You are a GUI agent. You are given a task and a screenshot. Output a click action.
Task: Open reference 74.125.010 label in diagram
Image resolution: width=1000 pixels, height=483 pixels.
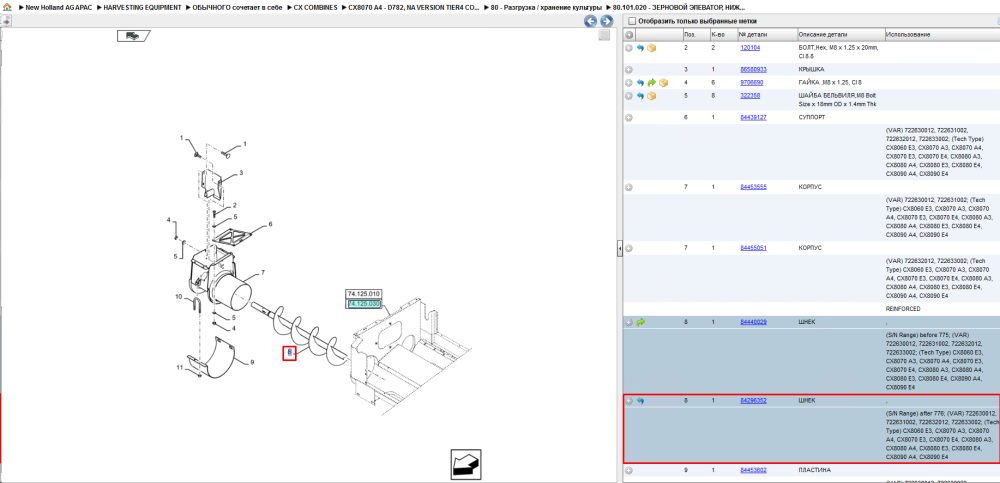(x=364, y=294)
